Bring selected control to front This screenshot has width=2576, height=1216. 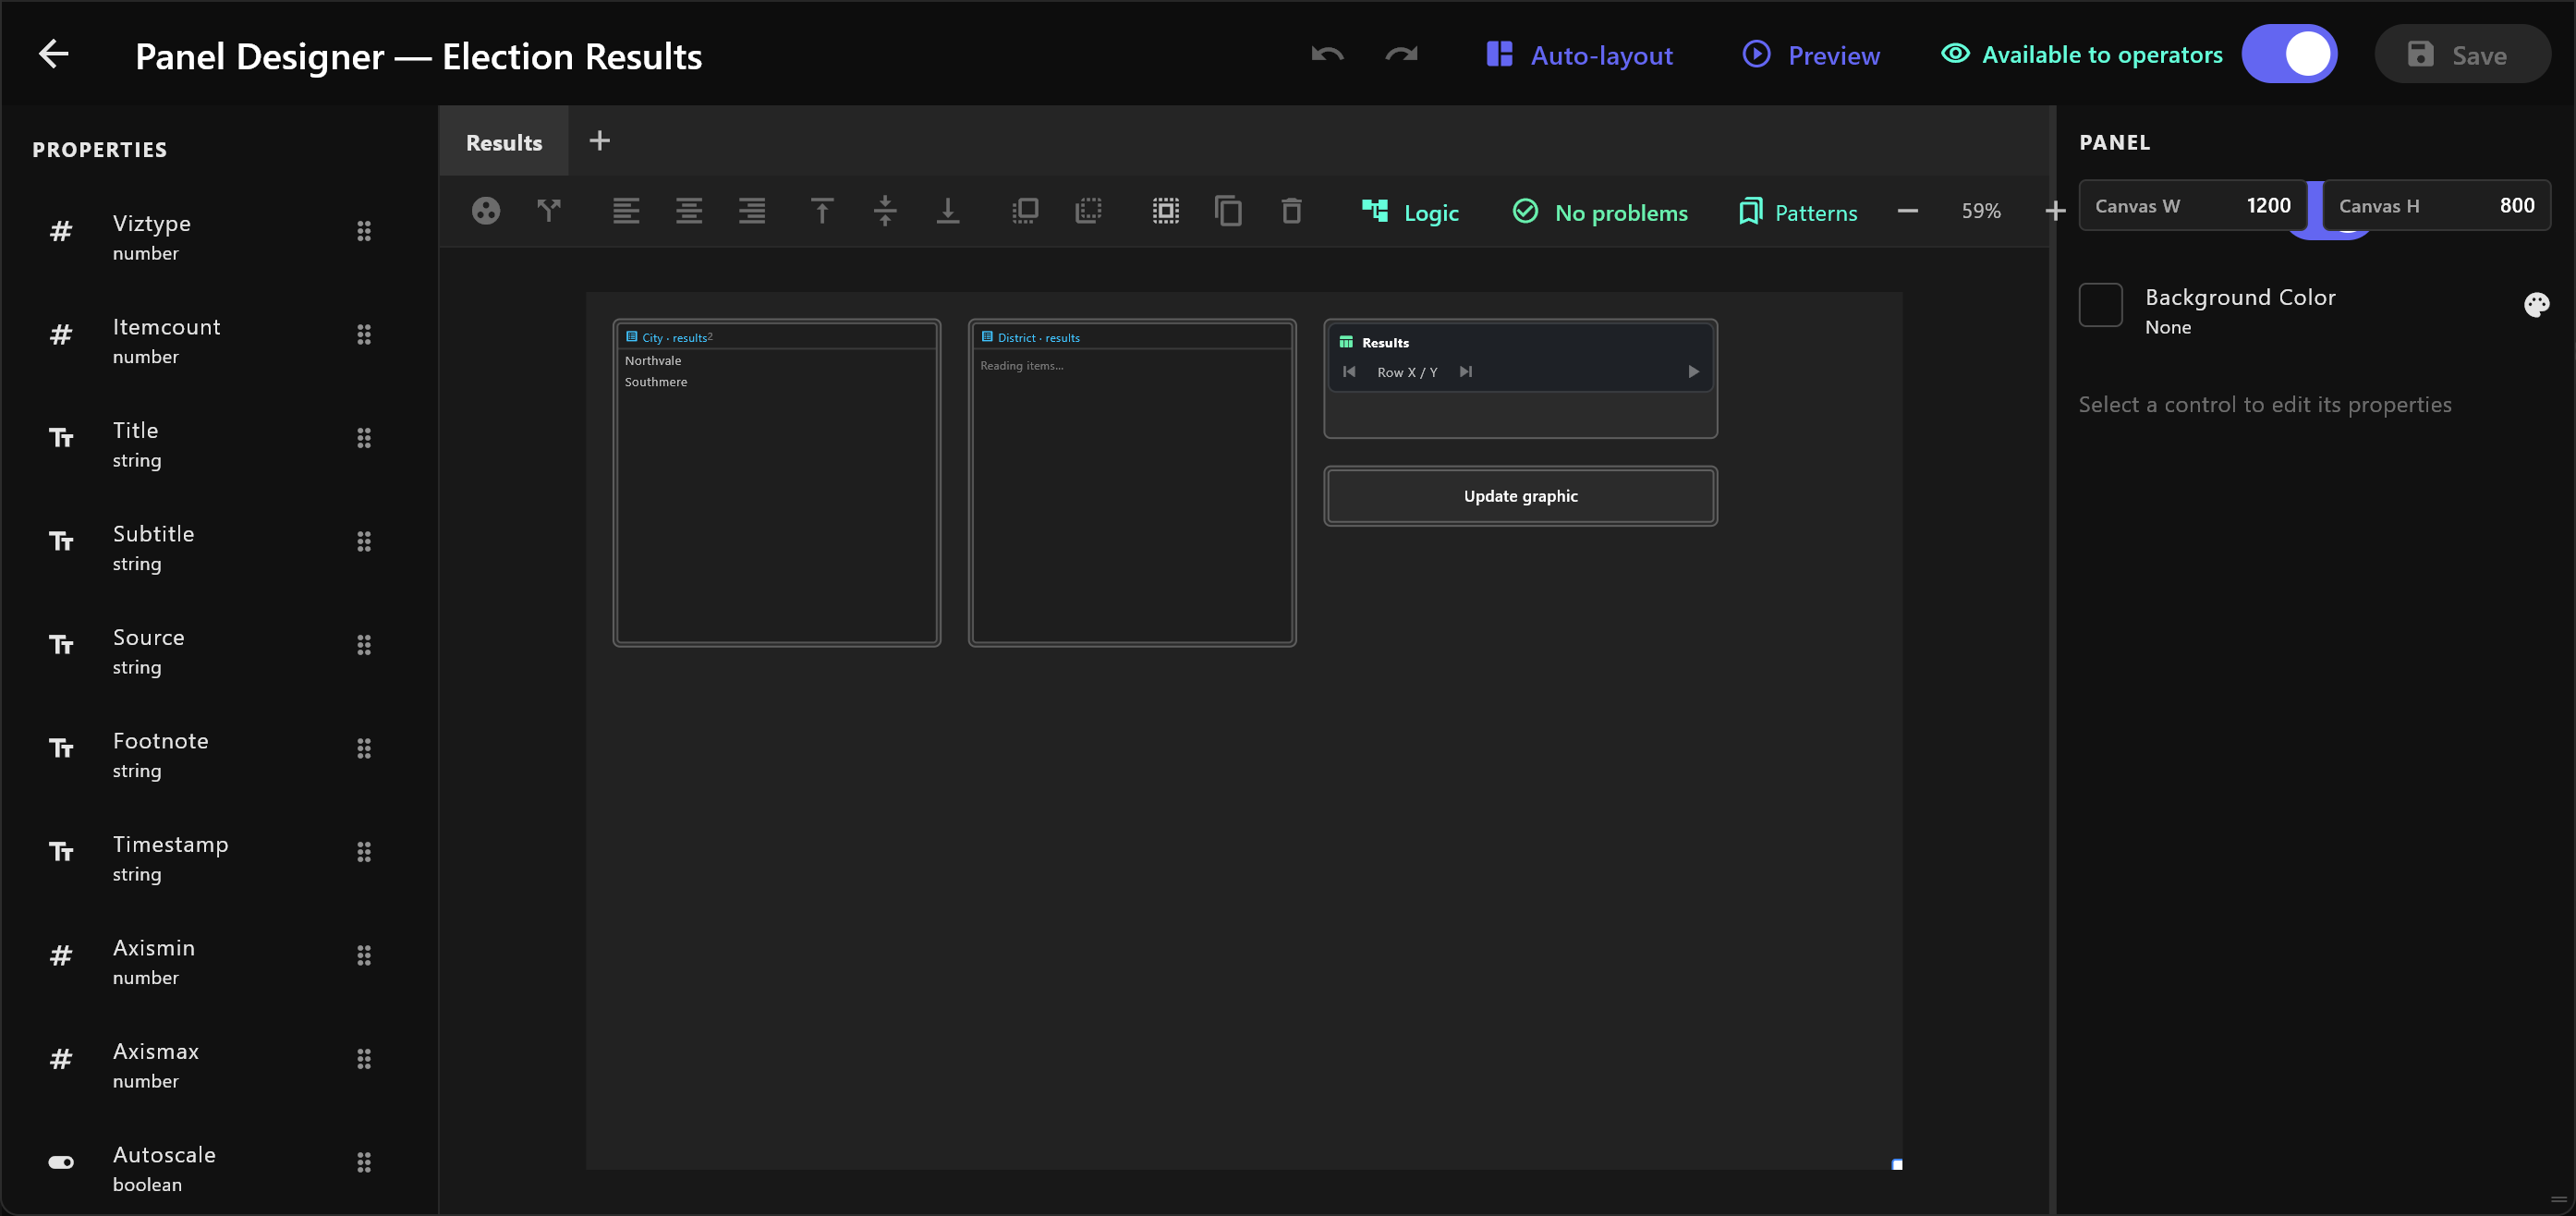coord(1025,211)
